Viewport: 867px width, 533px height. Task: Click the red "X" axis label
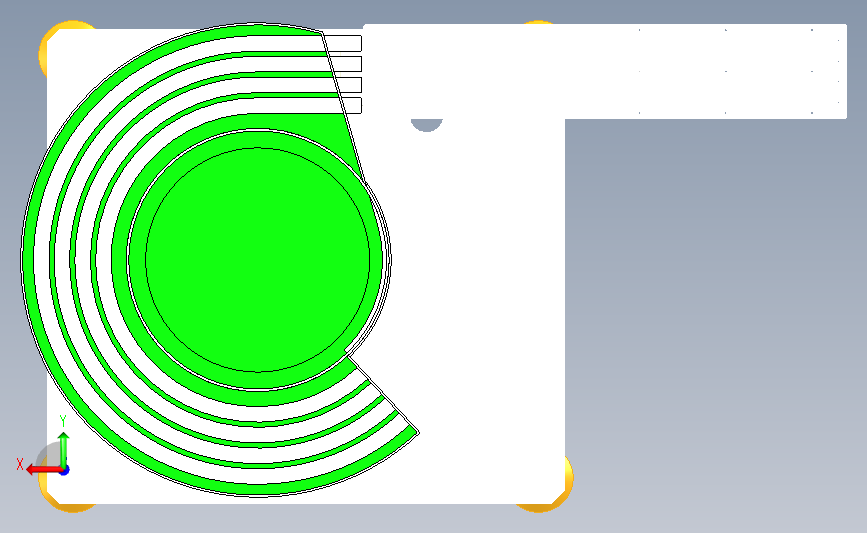pyautogui.click(x=20, y=464)
